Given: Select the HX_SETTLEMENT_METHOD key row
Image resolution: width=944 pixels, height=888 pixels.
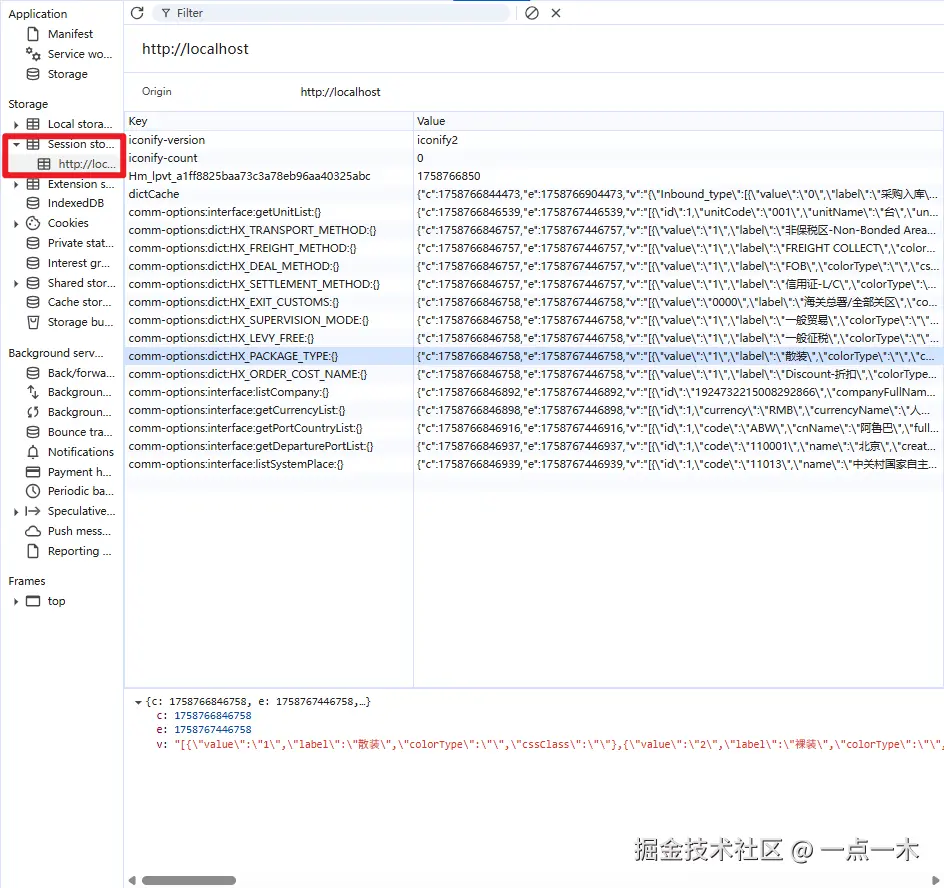Looking at the screenshot, I should tap(269, 284).
